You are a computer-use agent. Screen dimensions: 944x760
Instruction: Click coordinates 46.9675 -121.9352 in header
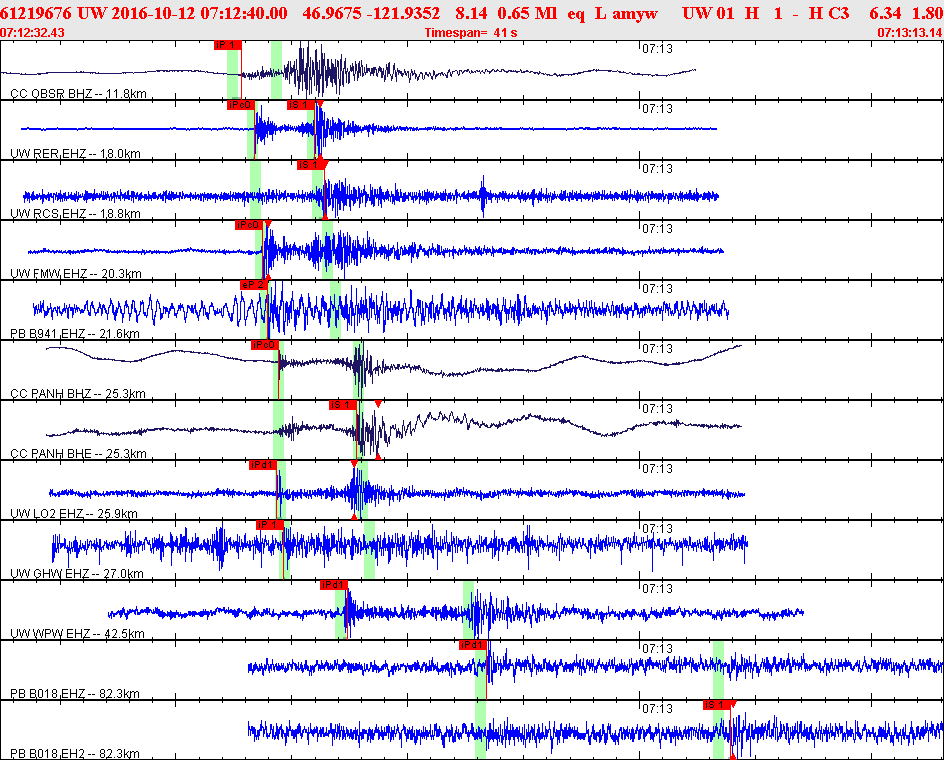pyautogui.click(x=371, y=13)
